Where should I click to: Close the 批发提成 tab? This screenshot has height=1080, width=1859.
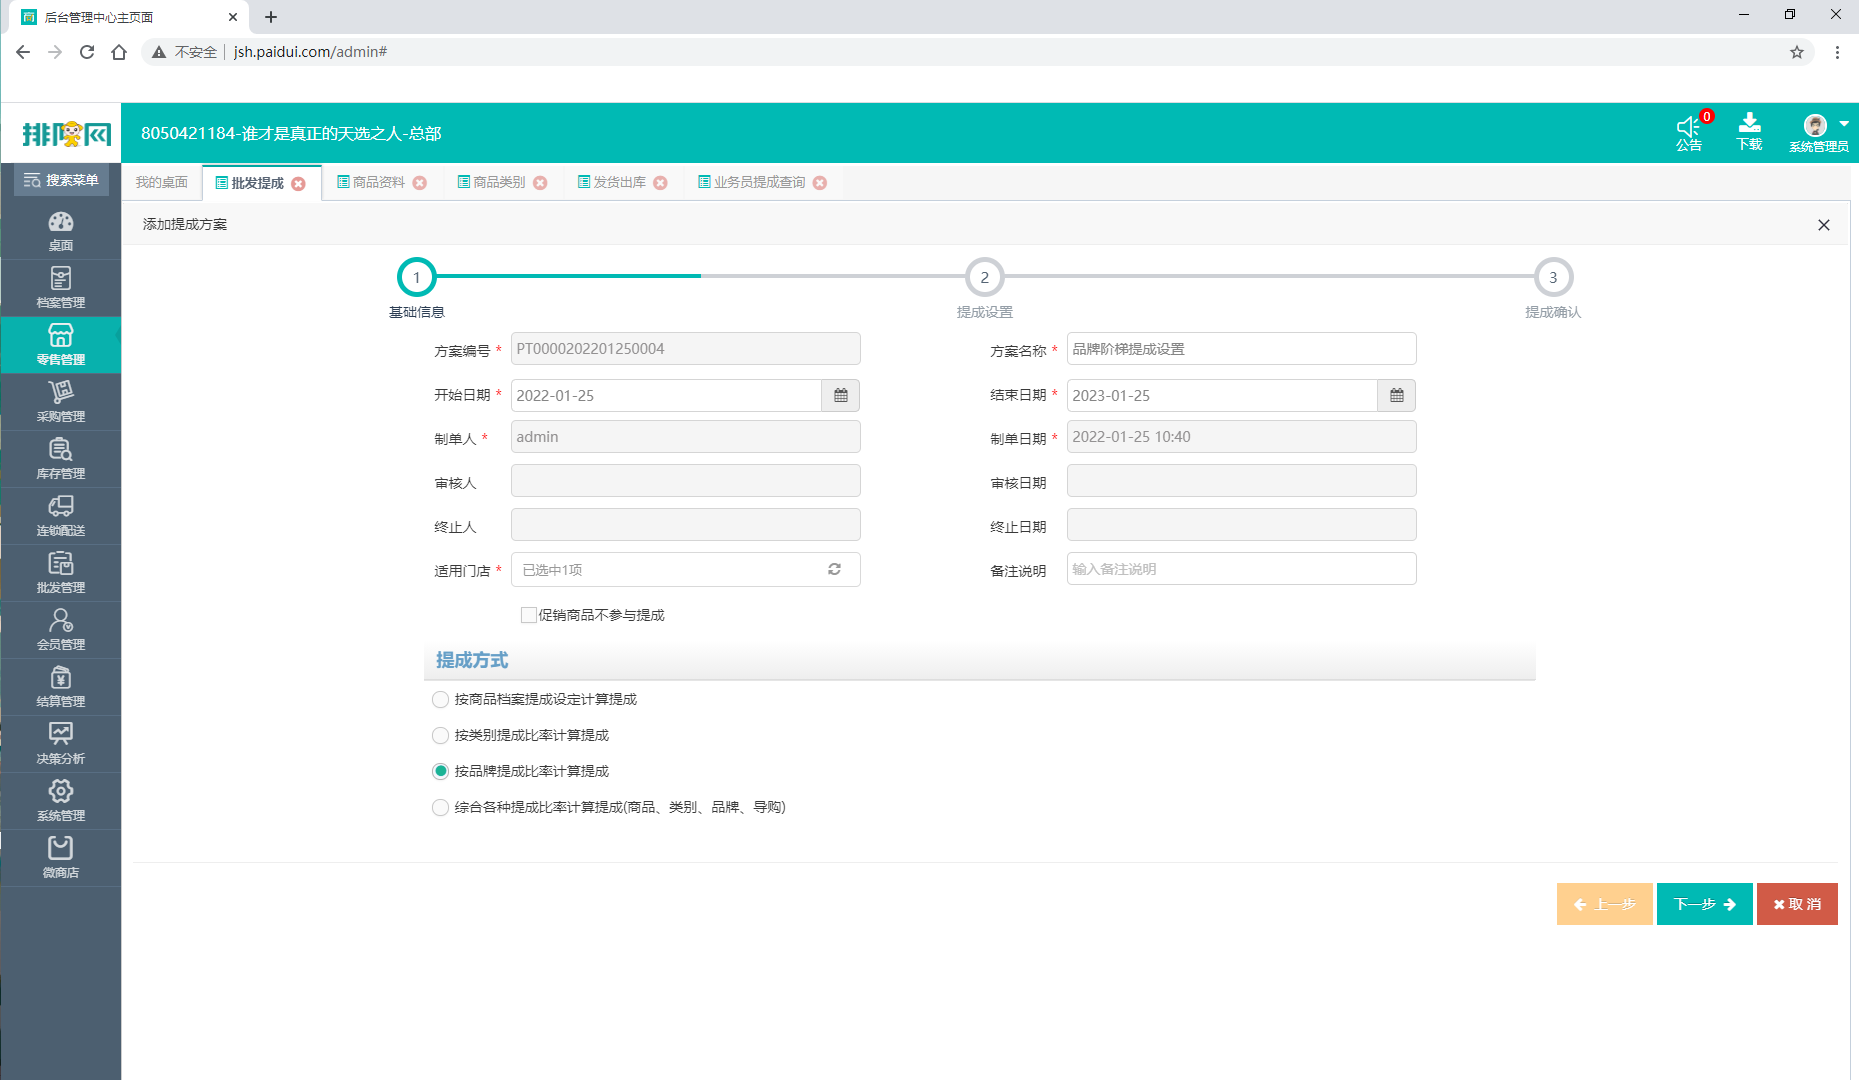coord(298,184)
